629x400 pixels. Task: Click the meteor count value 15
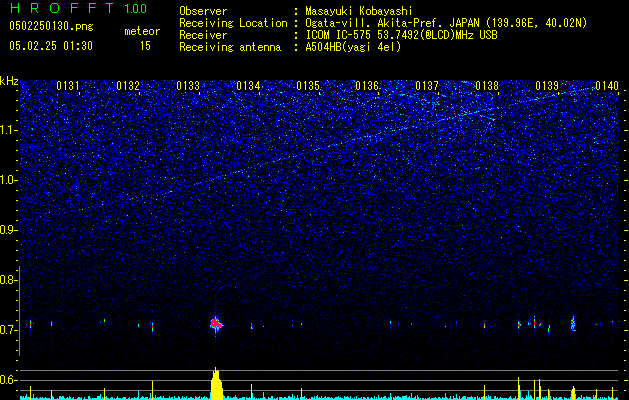click(145, 46)
